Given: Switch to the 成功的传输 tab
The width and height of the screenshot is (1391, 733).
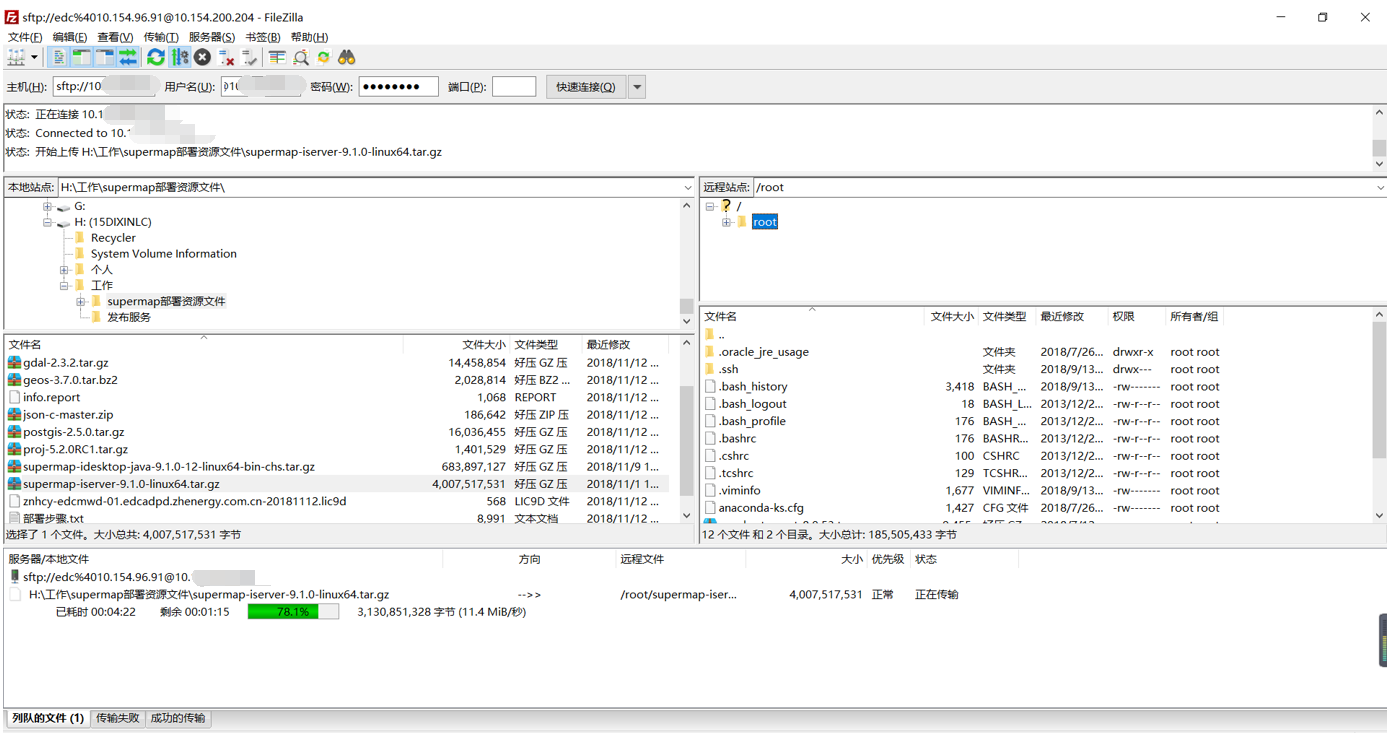Looking at the screenshot, I should tap(177, 718).
